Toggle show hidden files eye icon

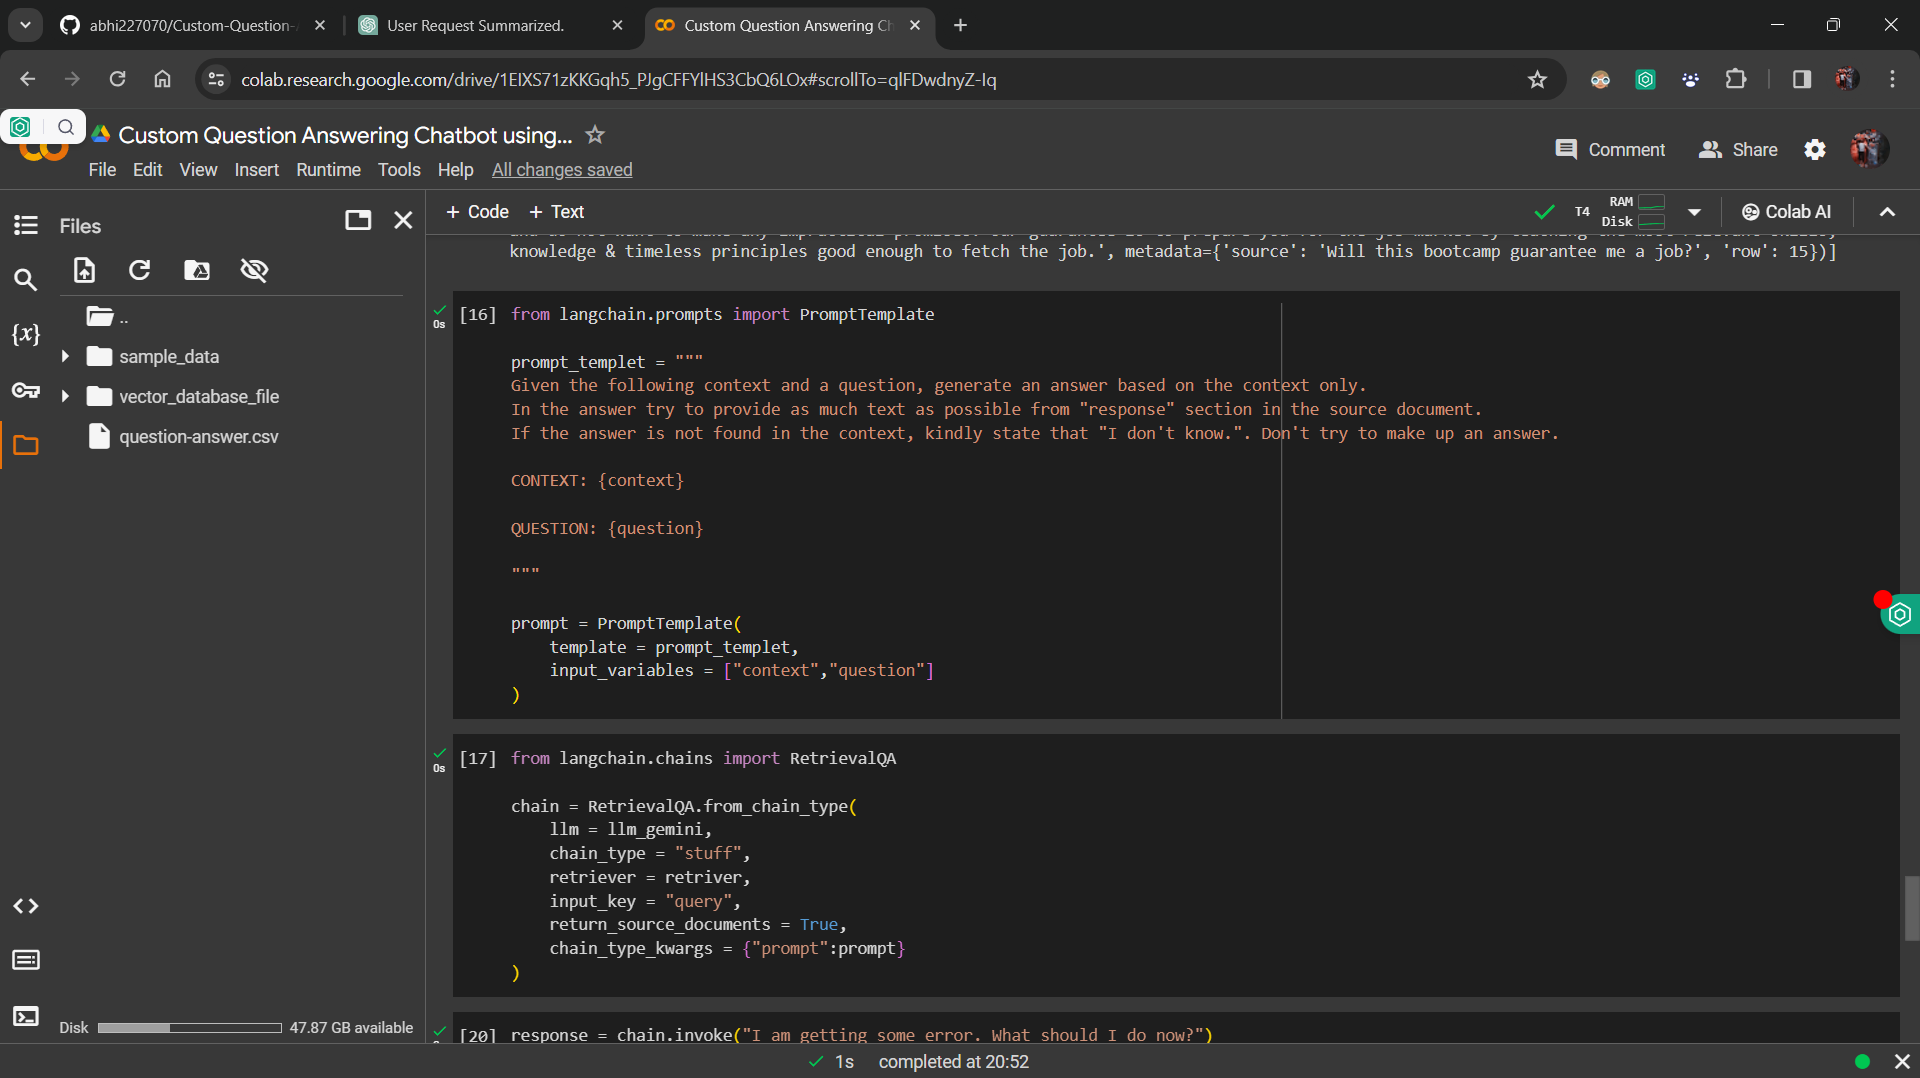[x=254, y=270]
